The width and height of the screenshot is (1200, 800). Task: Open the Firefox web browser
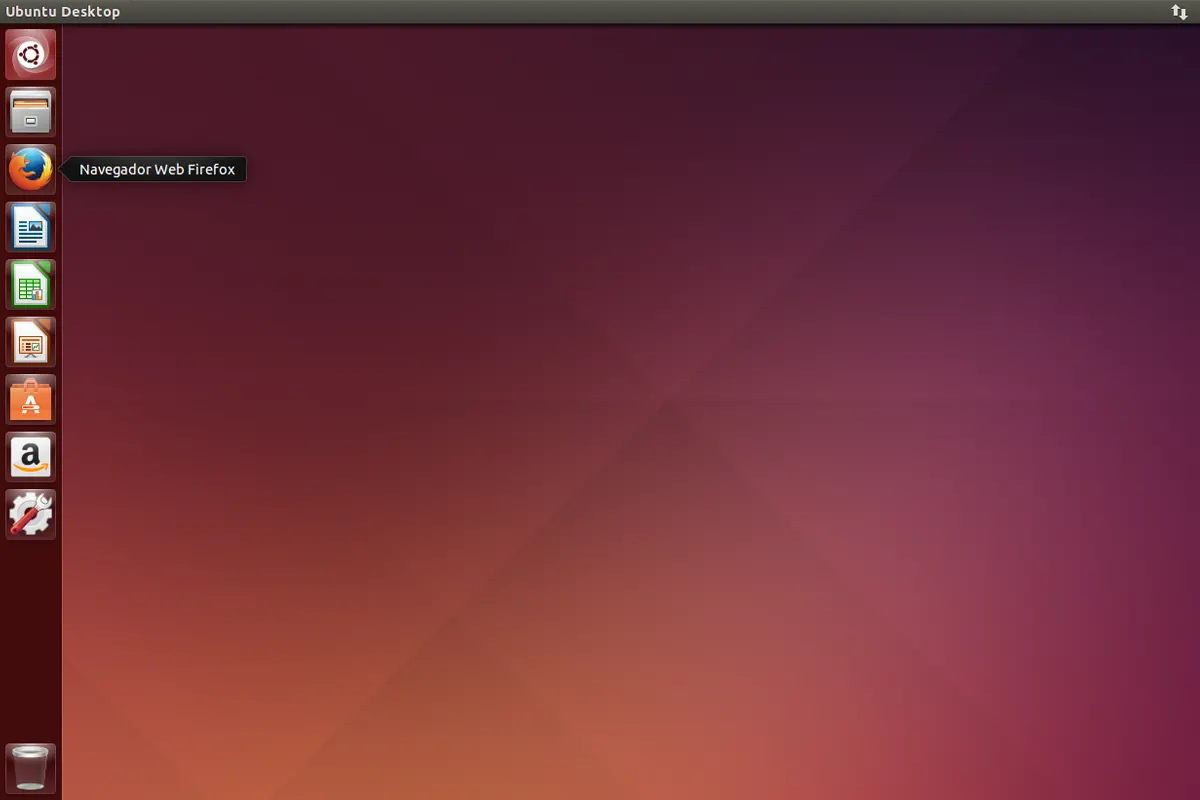(31, 169)
